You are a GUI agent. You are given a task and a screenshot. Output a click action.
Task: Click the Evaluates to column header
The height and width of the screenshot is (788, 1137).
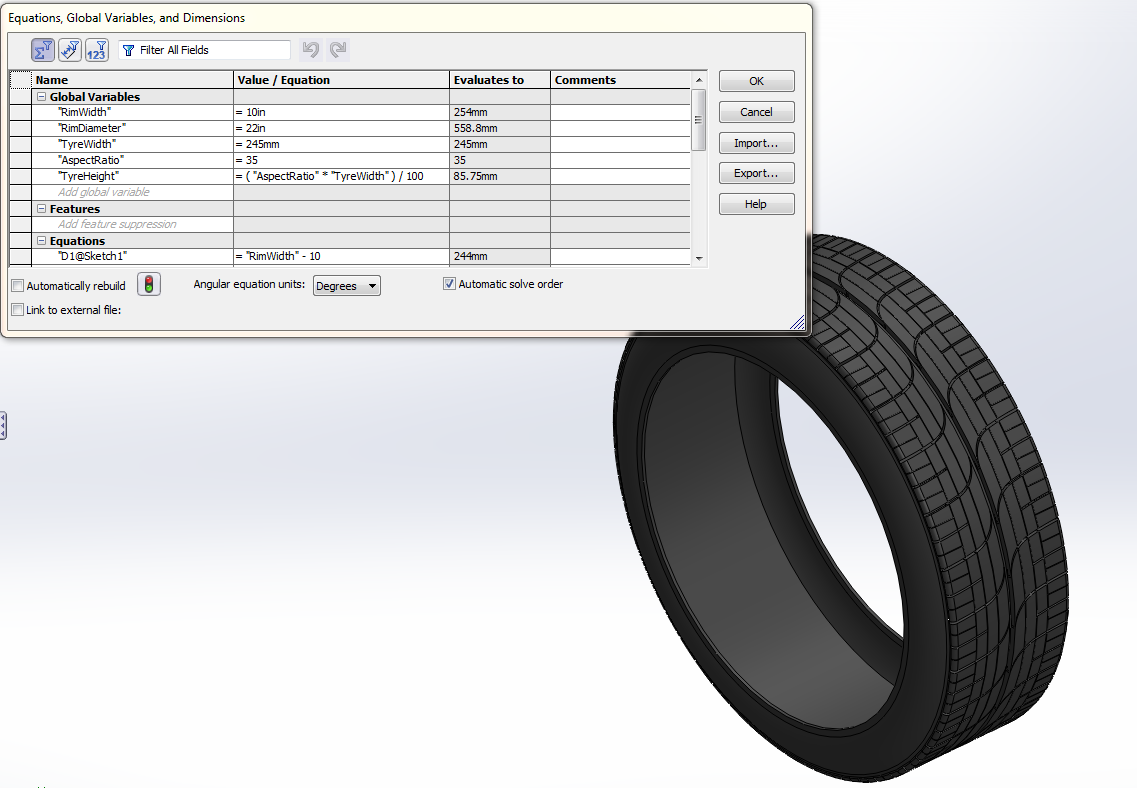500,80
